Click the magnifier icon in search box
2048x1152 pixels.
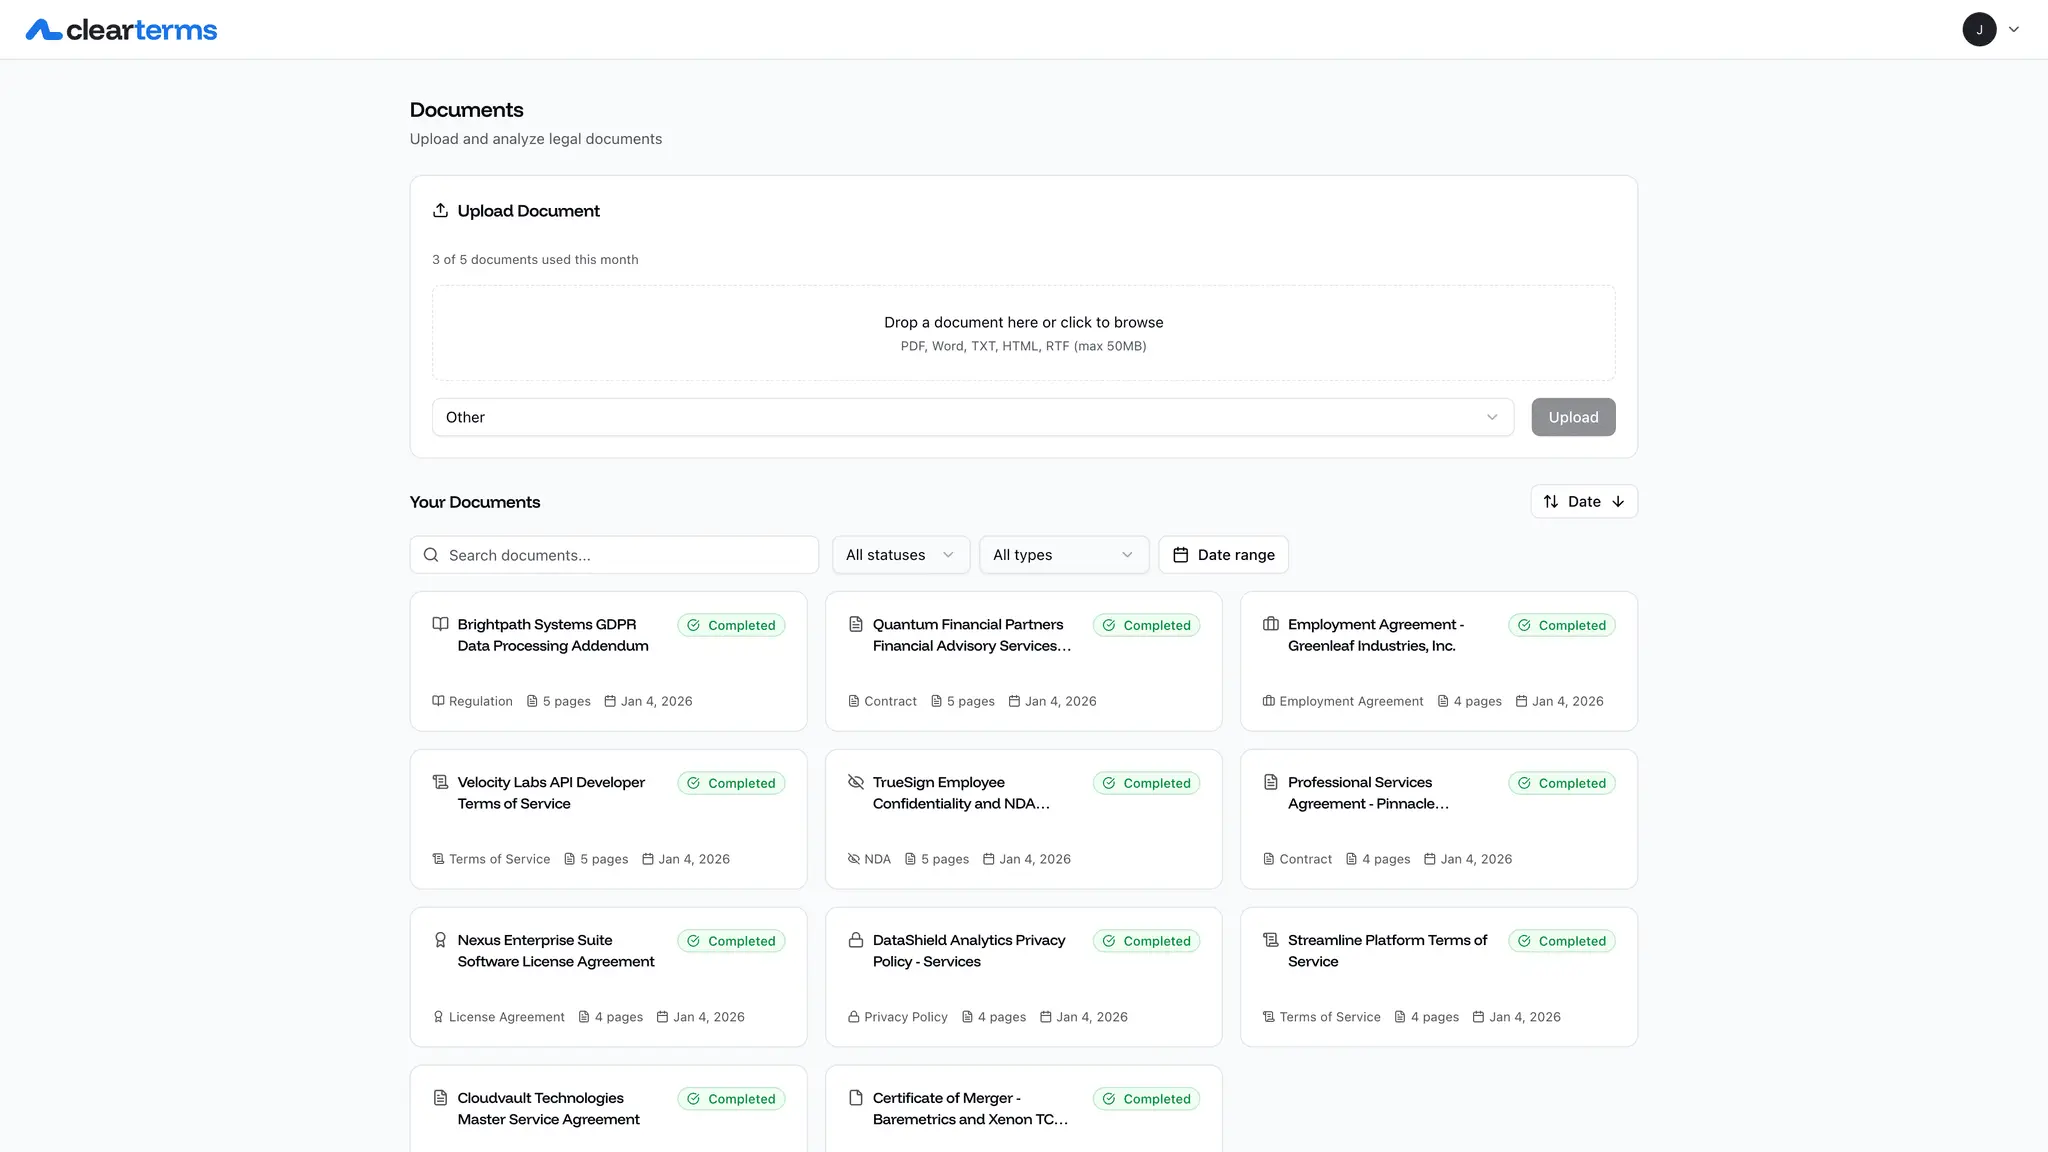pyautogui.click(x=431, y=555)
